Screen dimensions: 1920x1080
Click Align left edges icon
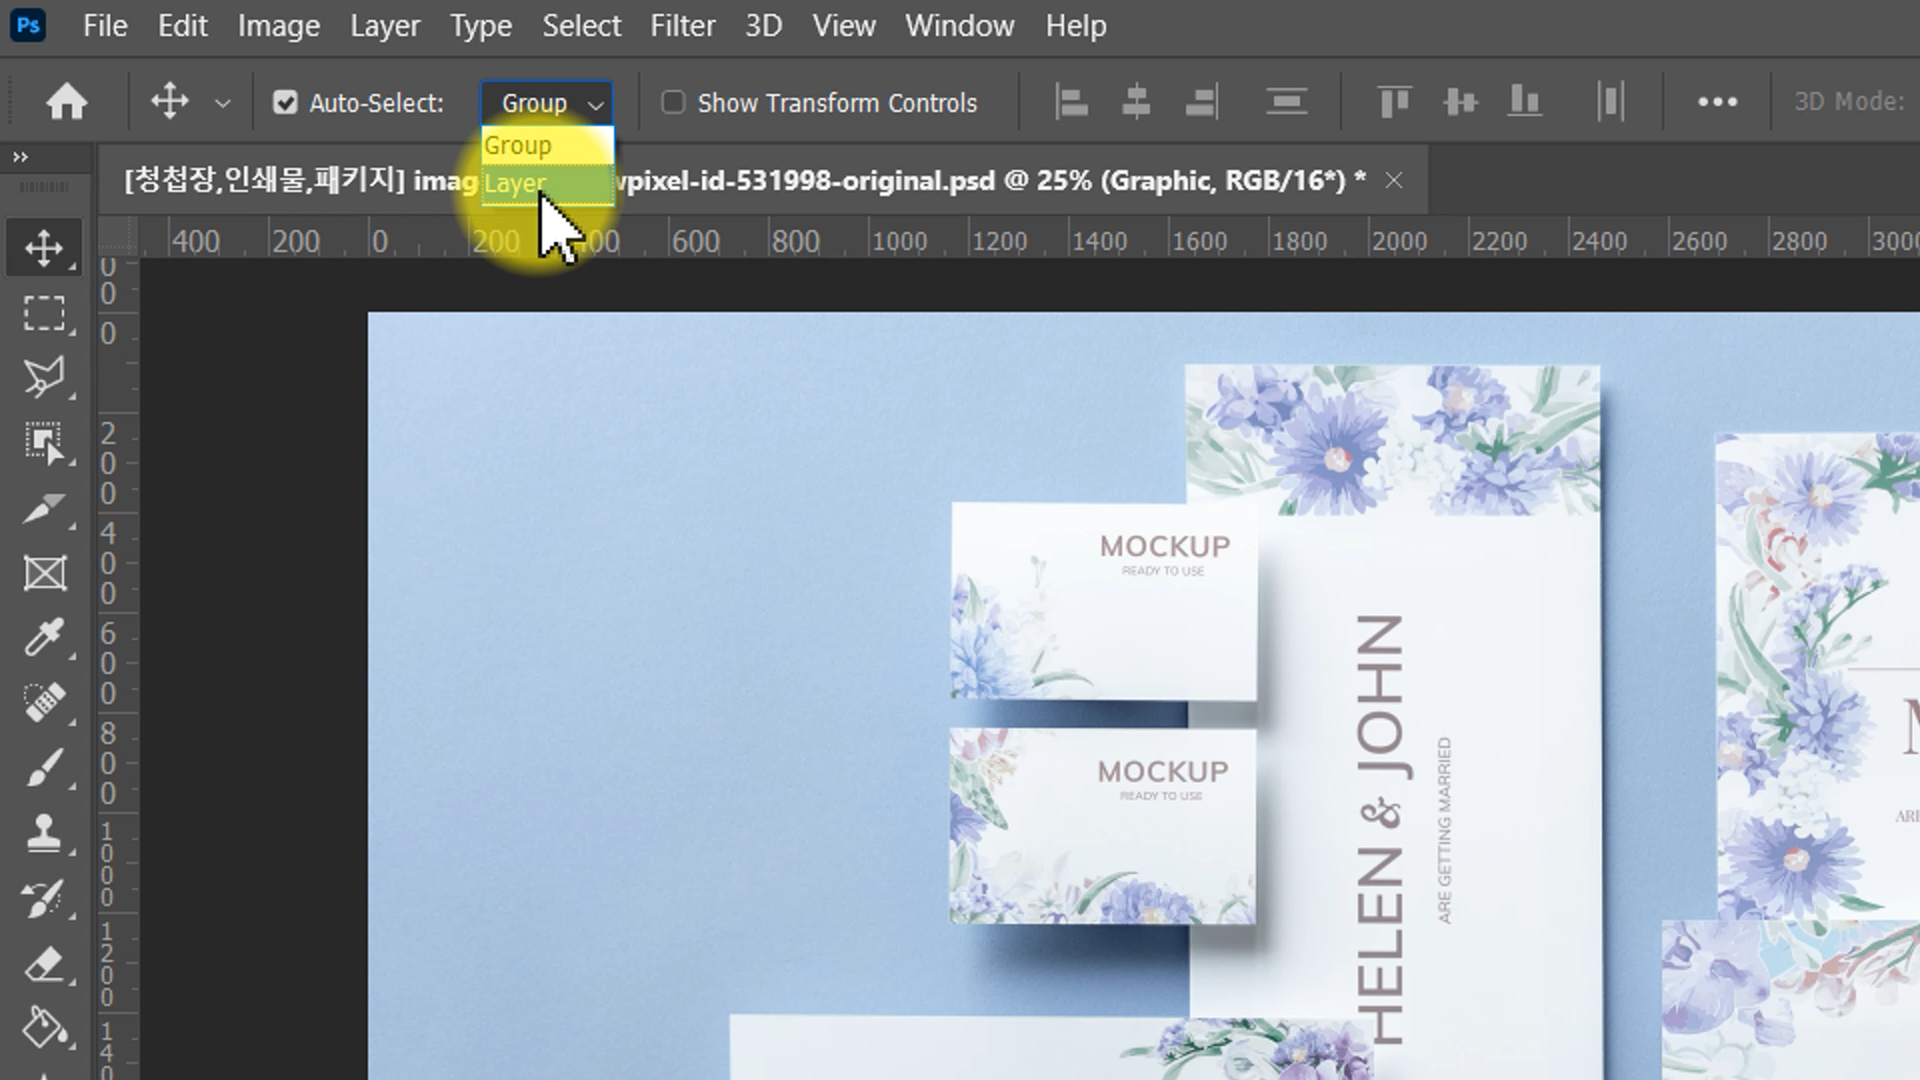[1071, 102]
